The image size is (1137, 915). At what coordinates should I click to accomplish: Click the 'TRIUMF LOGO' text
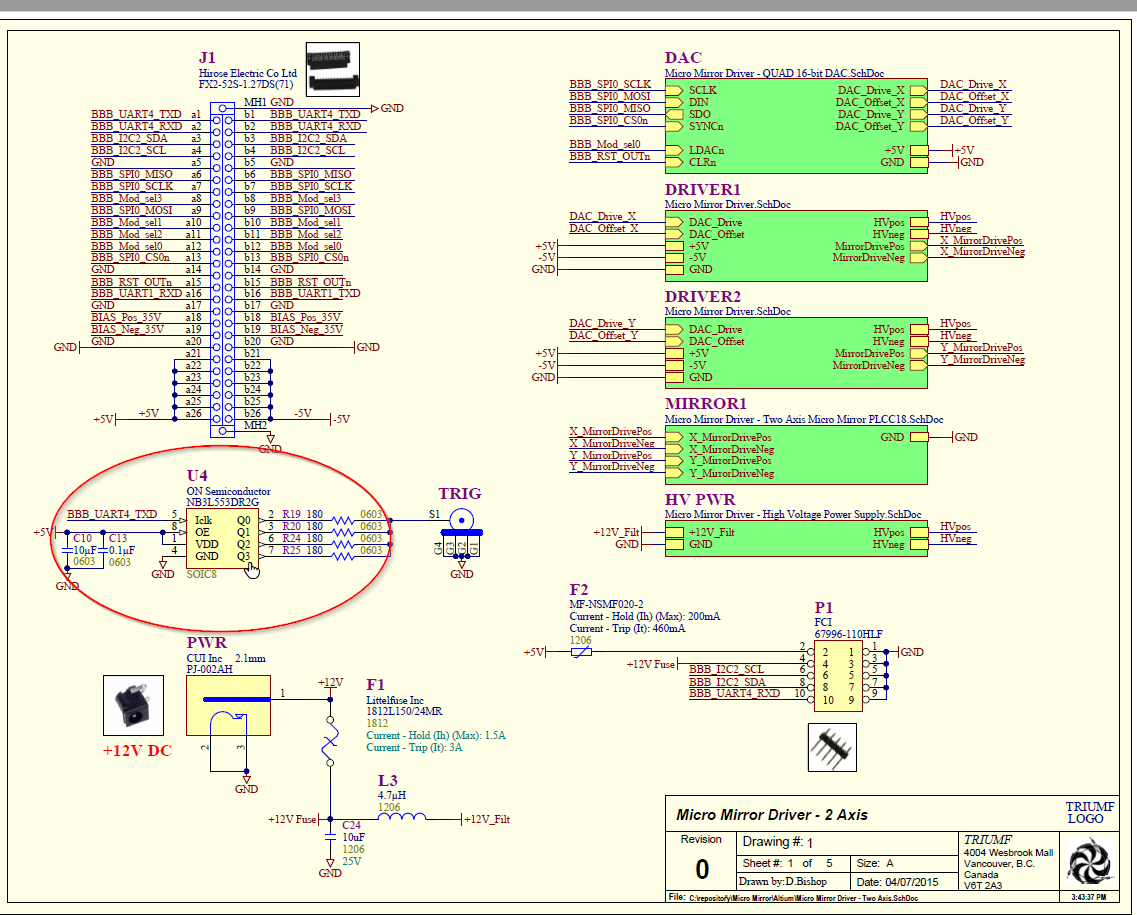coord(1089,813)
